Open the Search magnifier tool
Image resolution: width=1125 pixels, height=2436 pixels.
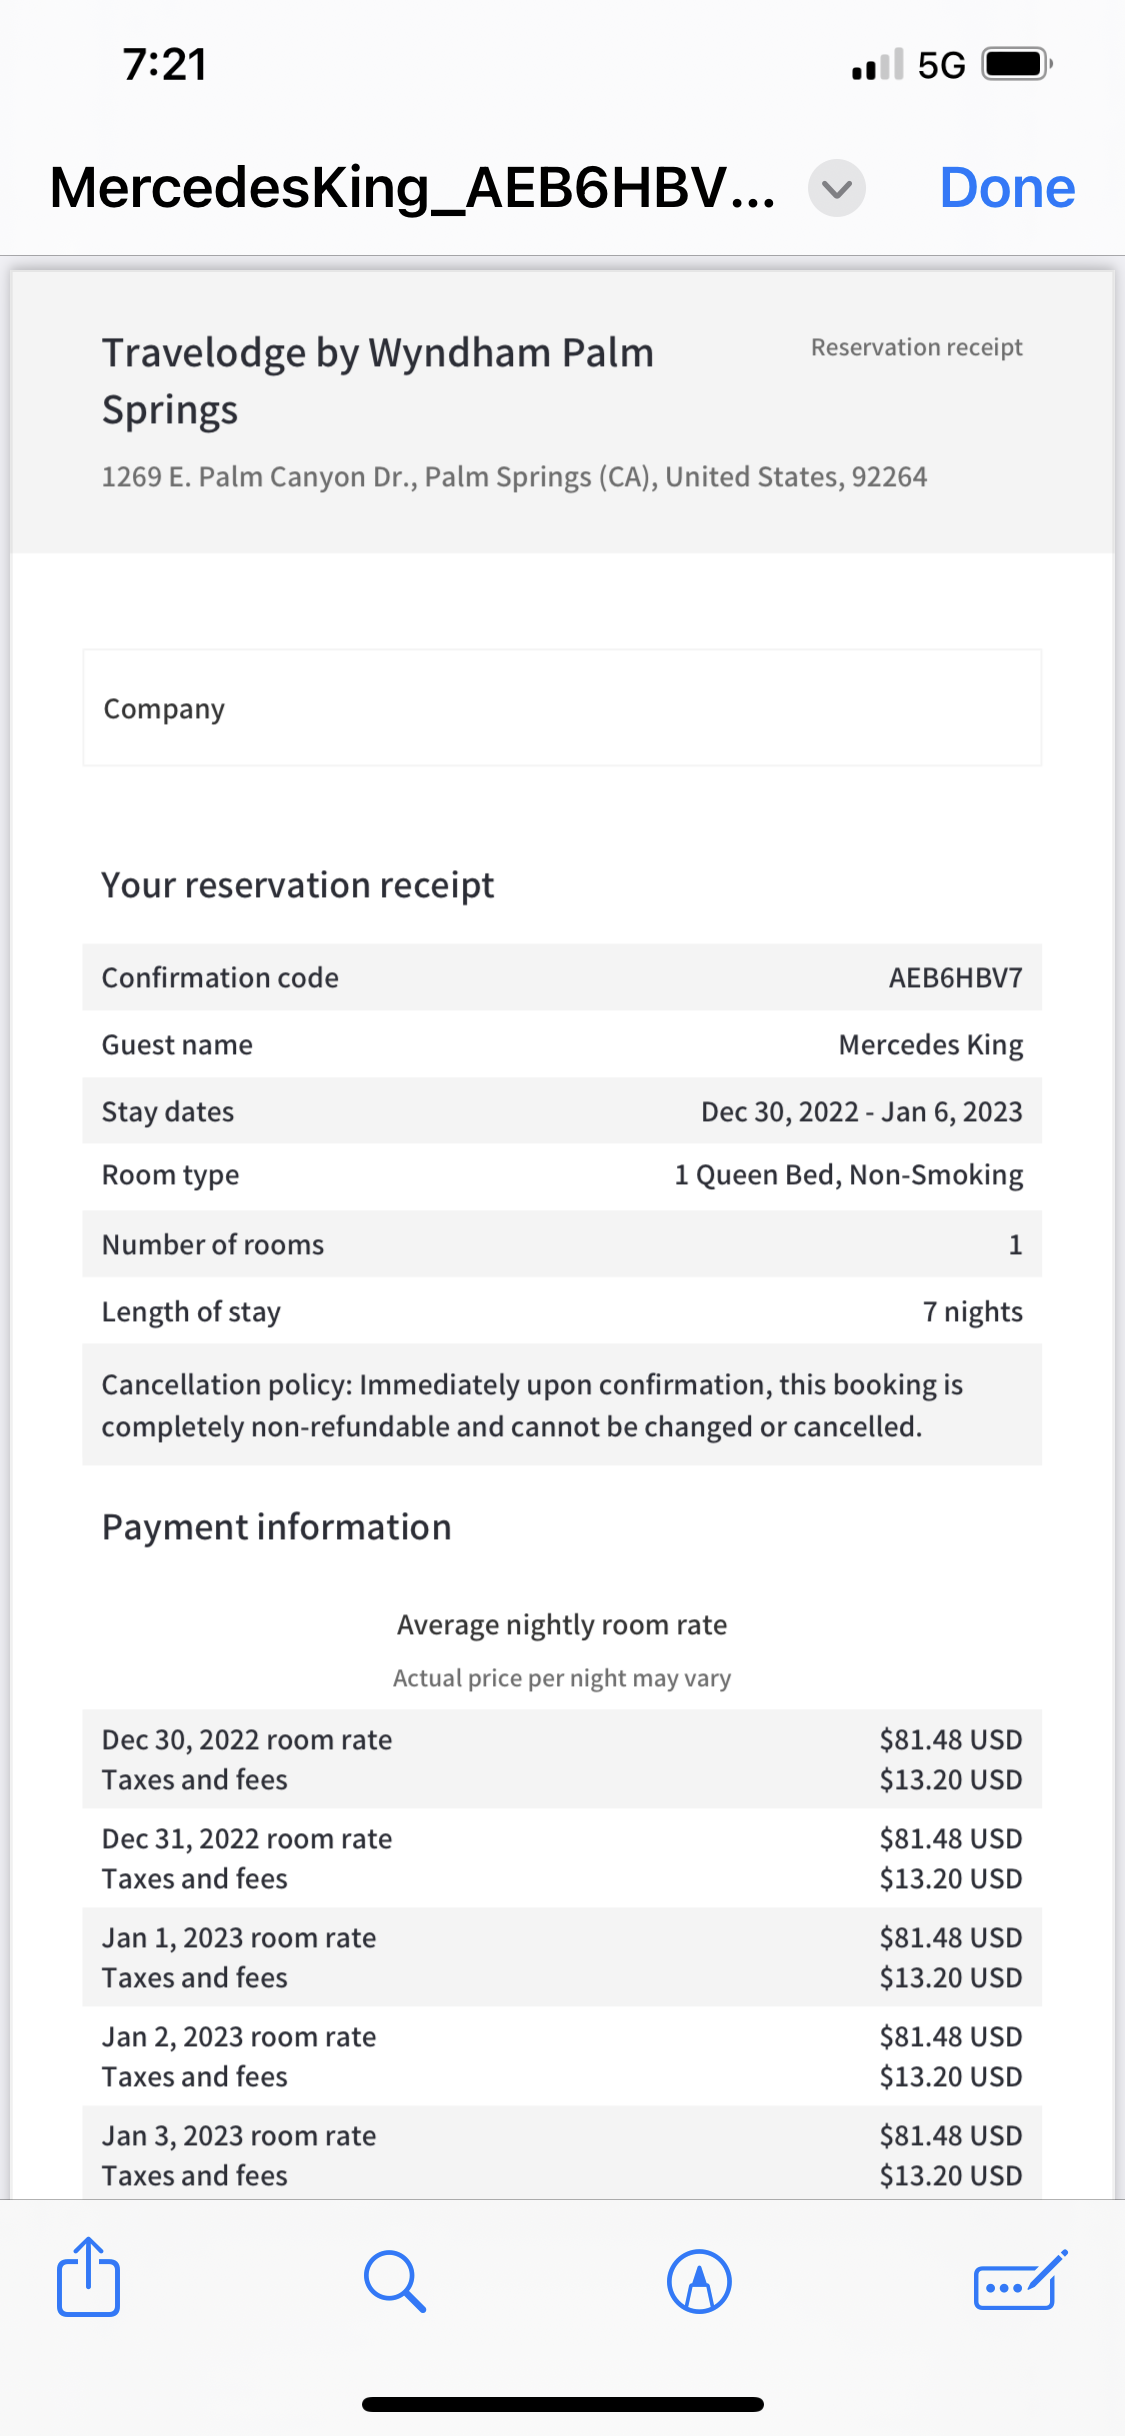tap(395, 2281)
